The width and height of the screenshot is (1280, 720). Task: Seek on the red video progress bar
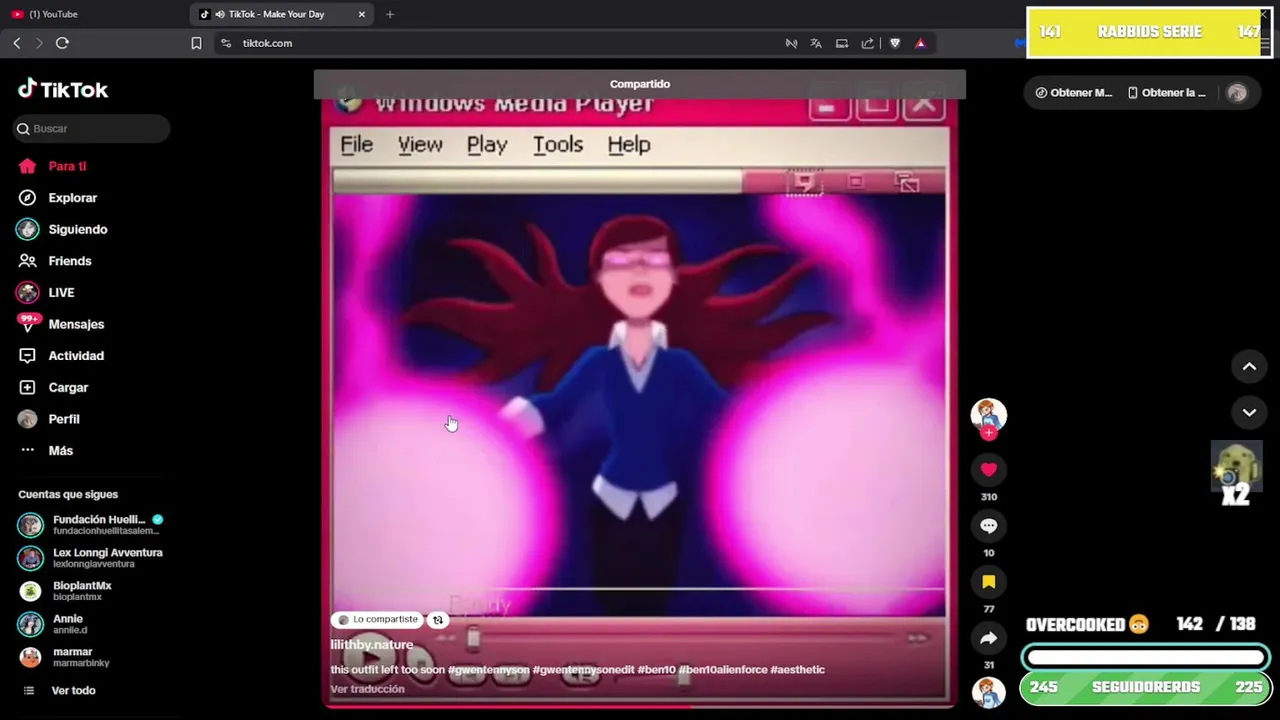(x=638, y=706)
